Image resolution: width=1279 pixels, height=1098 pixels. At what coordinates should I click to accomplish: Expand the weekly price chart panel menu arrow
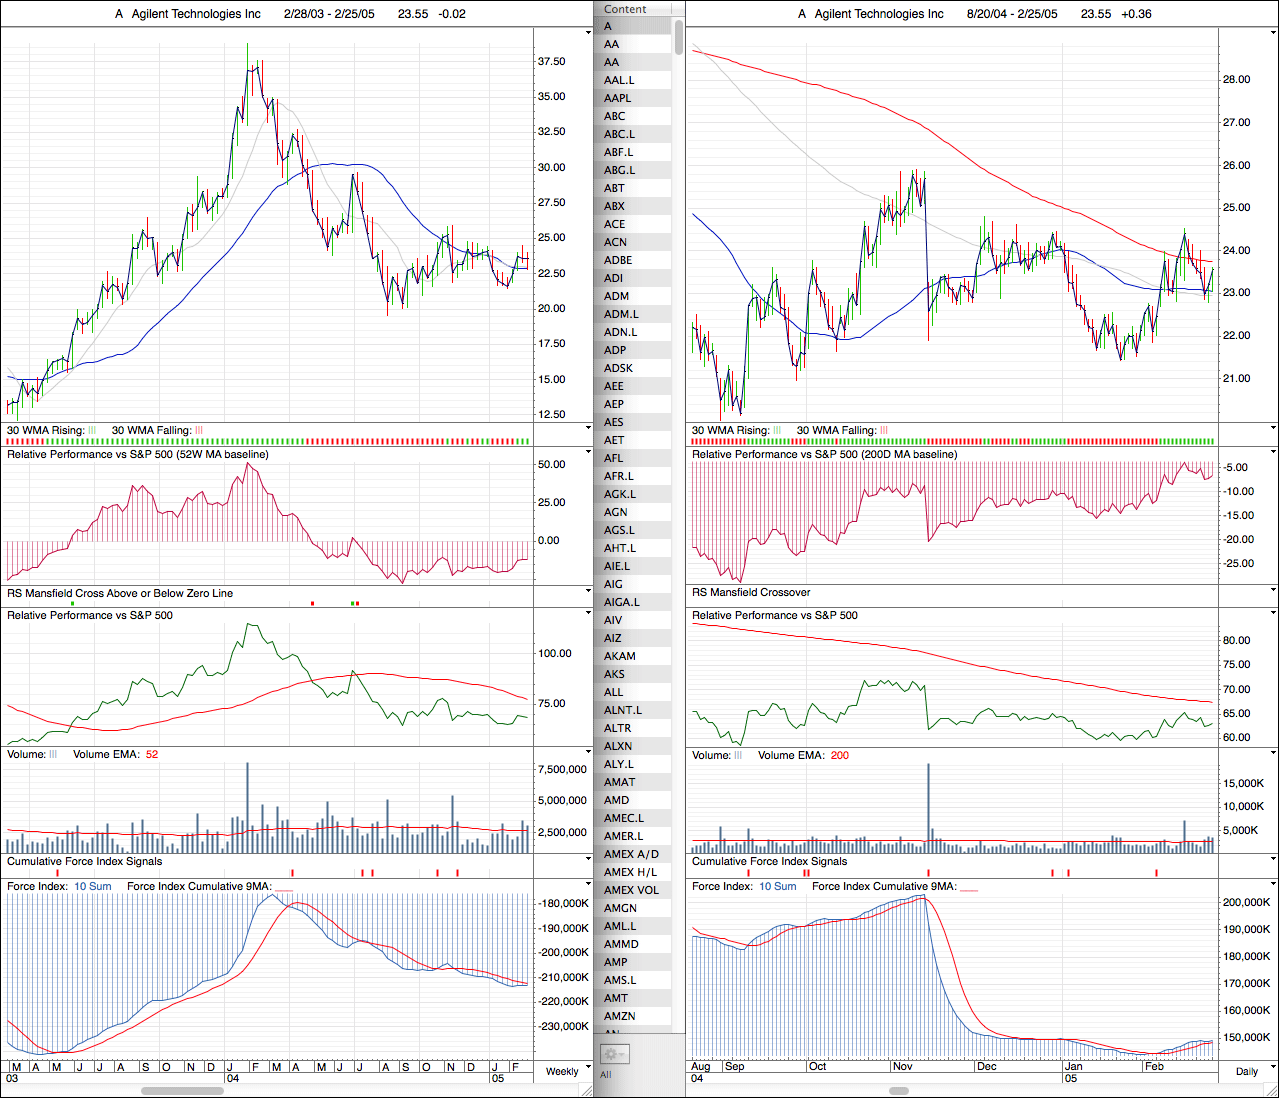coord(588,33)
